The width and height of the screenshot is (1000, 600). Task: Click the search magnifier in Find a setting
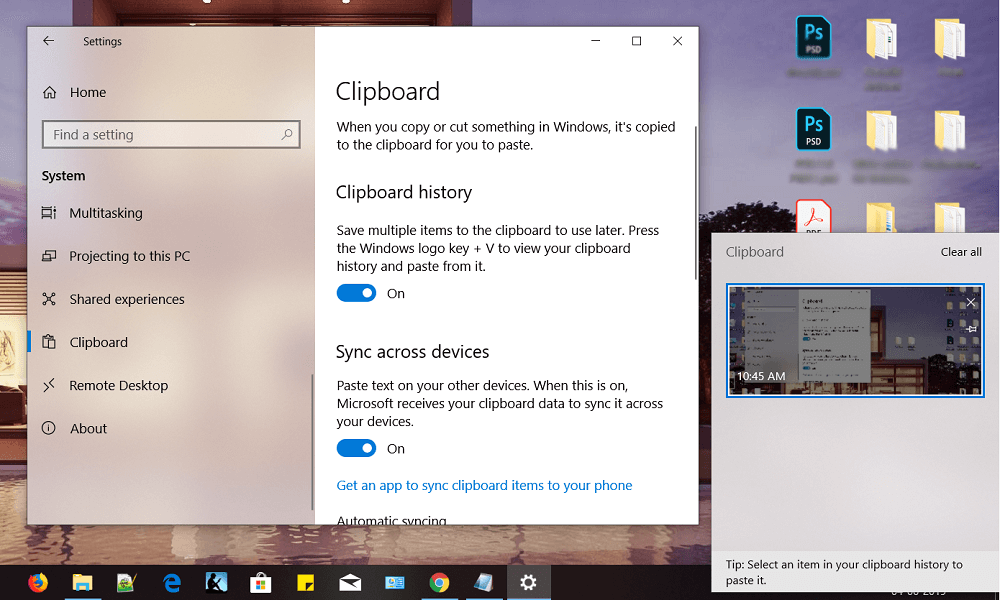287,134
